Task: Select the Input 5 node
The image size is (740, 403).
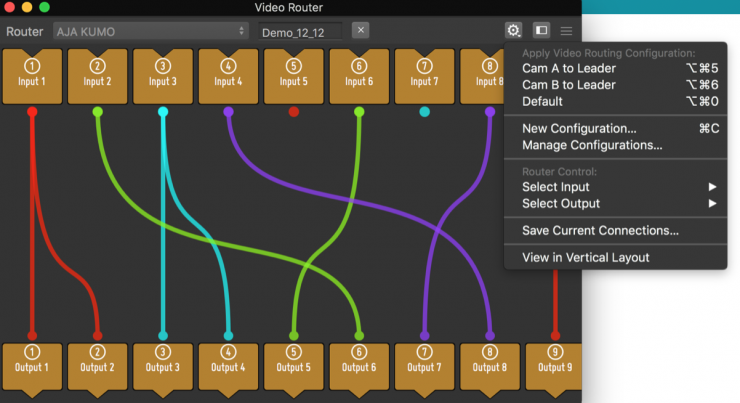Action: click(294, 75)
